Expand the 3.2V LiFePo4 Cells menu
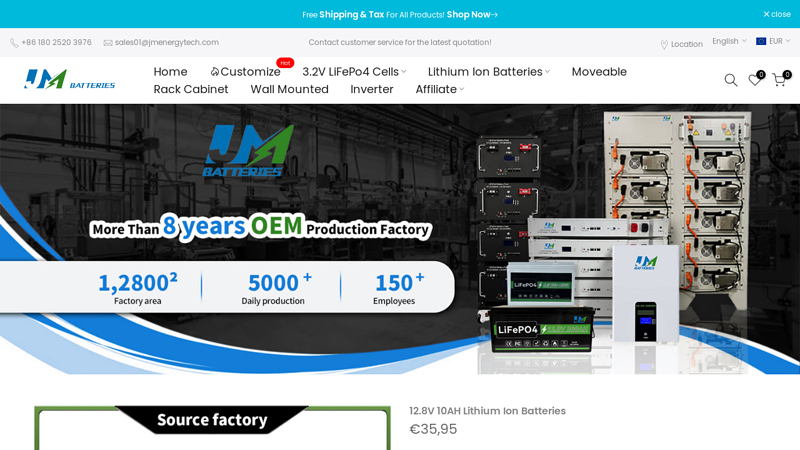This screenshot has height=450, width=800. [354, 72]
